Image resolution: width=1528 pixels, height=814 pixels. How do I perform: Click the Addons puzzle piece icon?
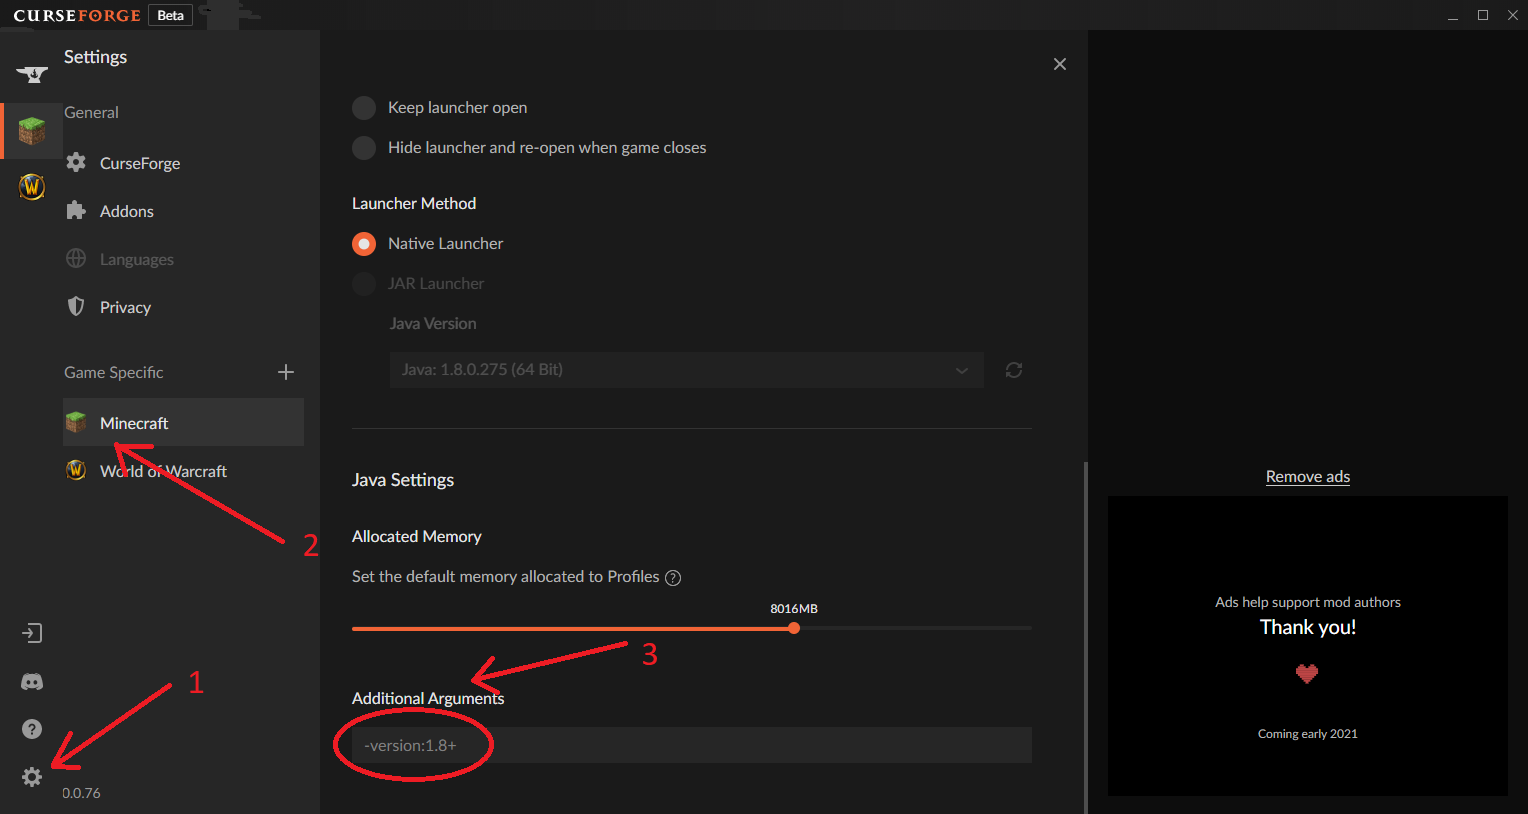click(x=76, y=210)
